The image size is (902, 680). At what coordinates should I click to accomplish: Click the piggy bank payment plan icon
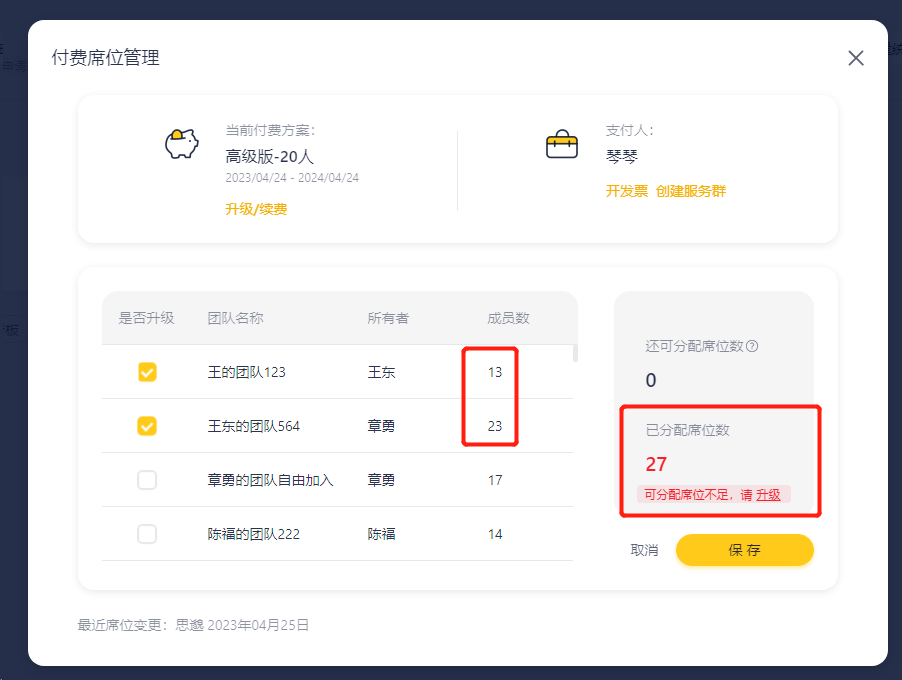(x=182, y=145)
